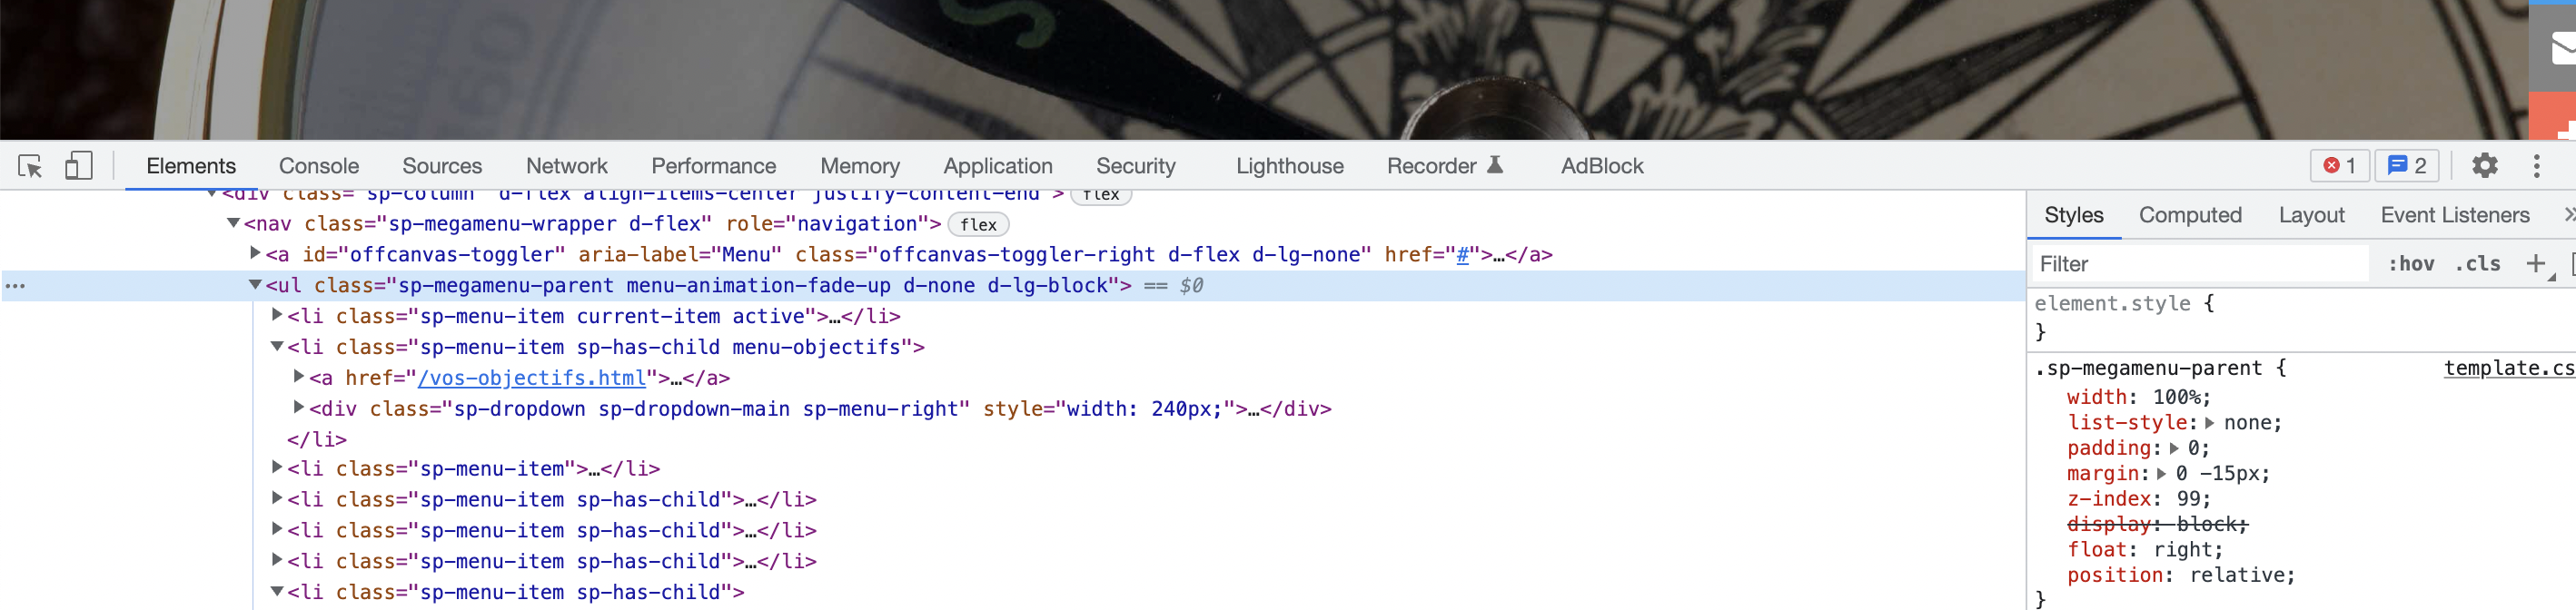This screenshot has height=610, width=2576.
Task: Click the .sp-megamenu-parent selector
Action: point(2148,368)
